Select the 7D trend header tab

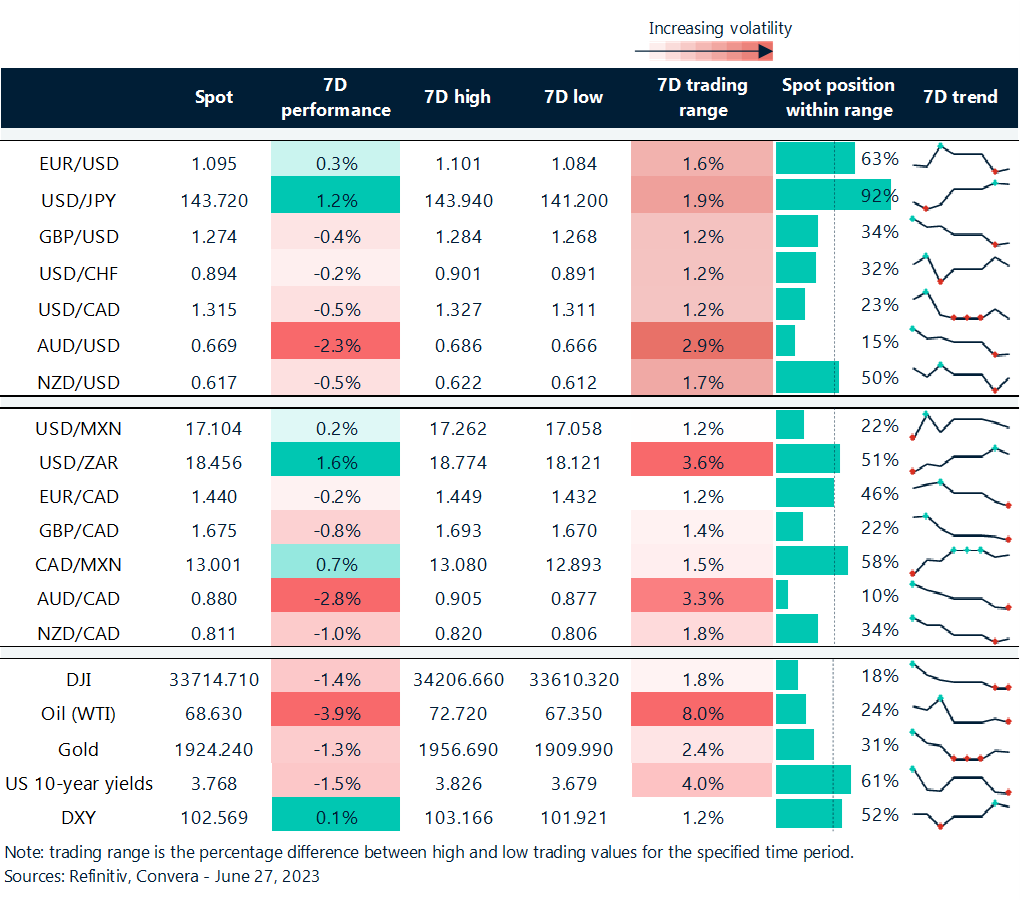point(959,97)
